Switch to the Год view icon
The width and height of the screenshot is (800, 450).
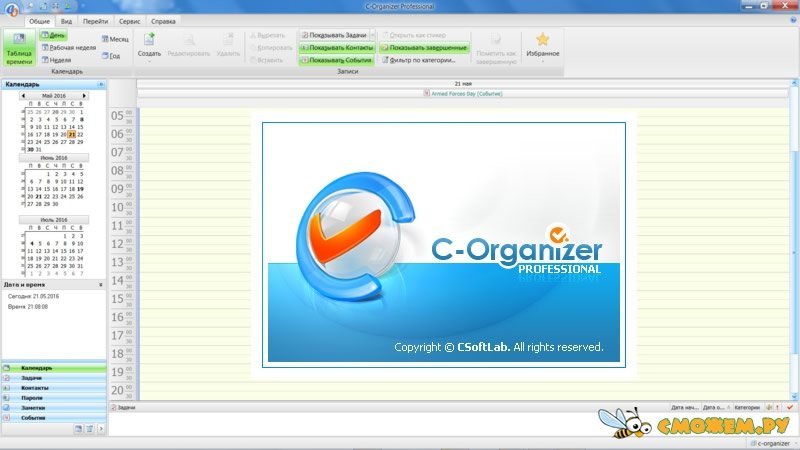point(113,56)
